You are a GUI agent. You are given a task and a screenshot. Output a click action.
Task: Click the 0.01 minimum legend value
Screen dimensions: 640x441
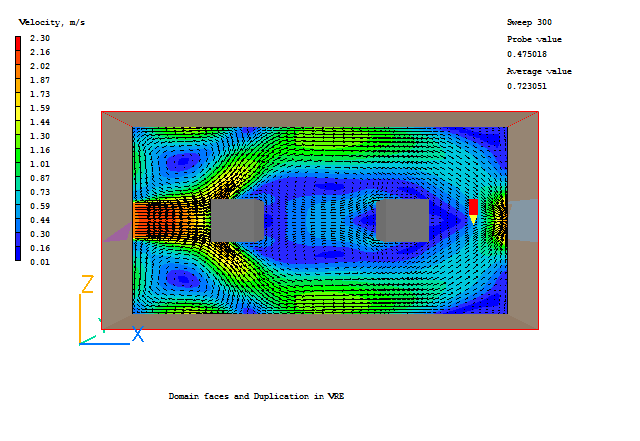[x=40, y=262]
